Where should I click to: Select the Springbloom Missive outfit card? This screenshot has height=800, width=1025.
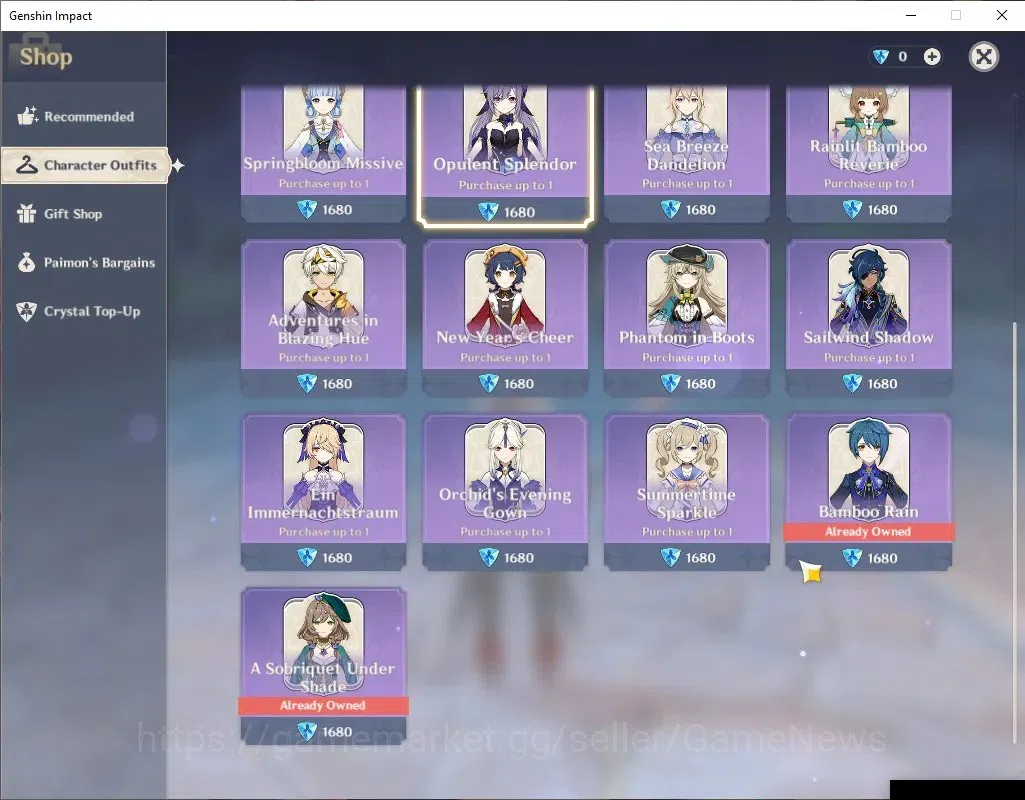[324, 154]
